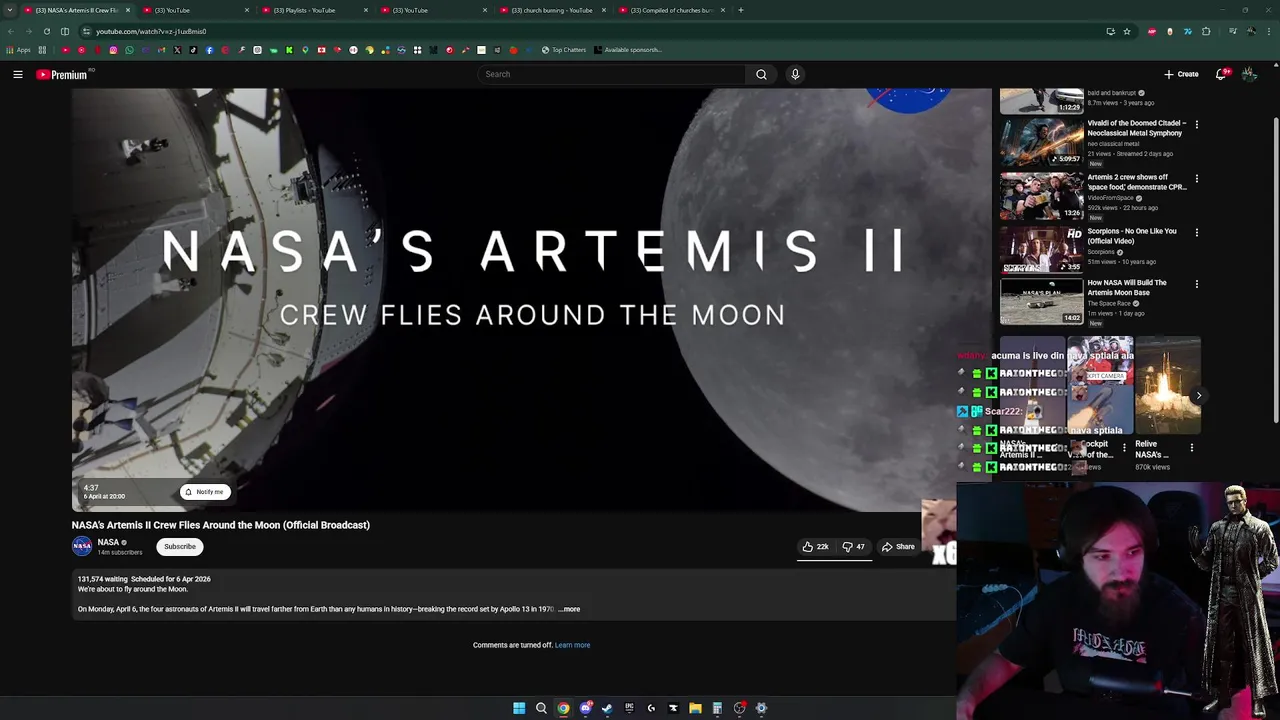
Task: Start voice search with the microphone
Action: click(x=795, y=74)
